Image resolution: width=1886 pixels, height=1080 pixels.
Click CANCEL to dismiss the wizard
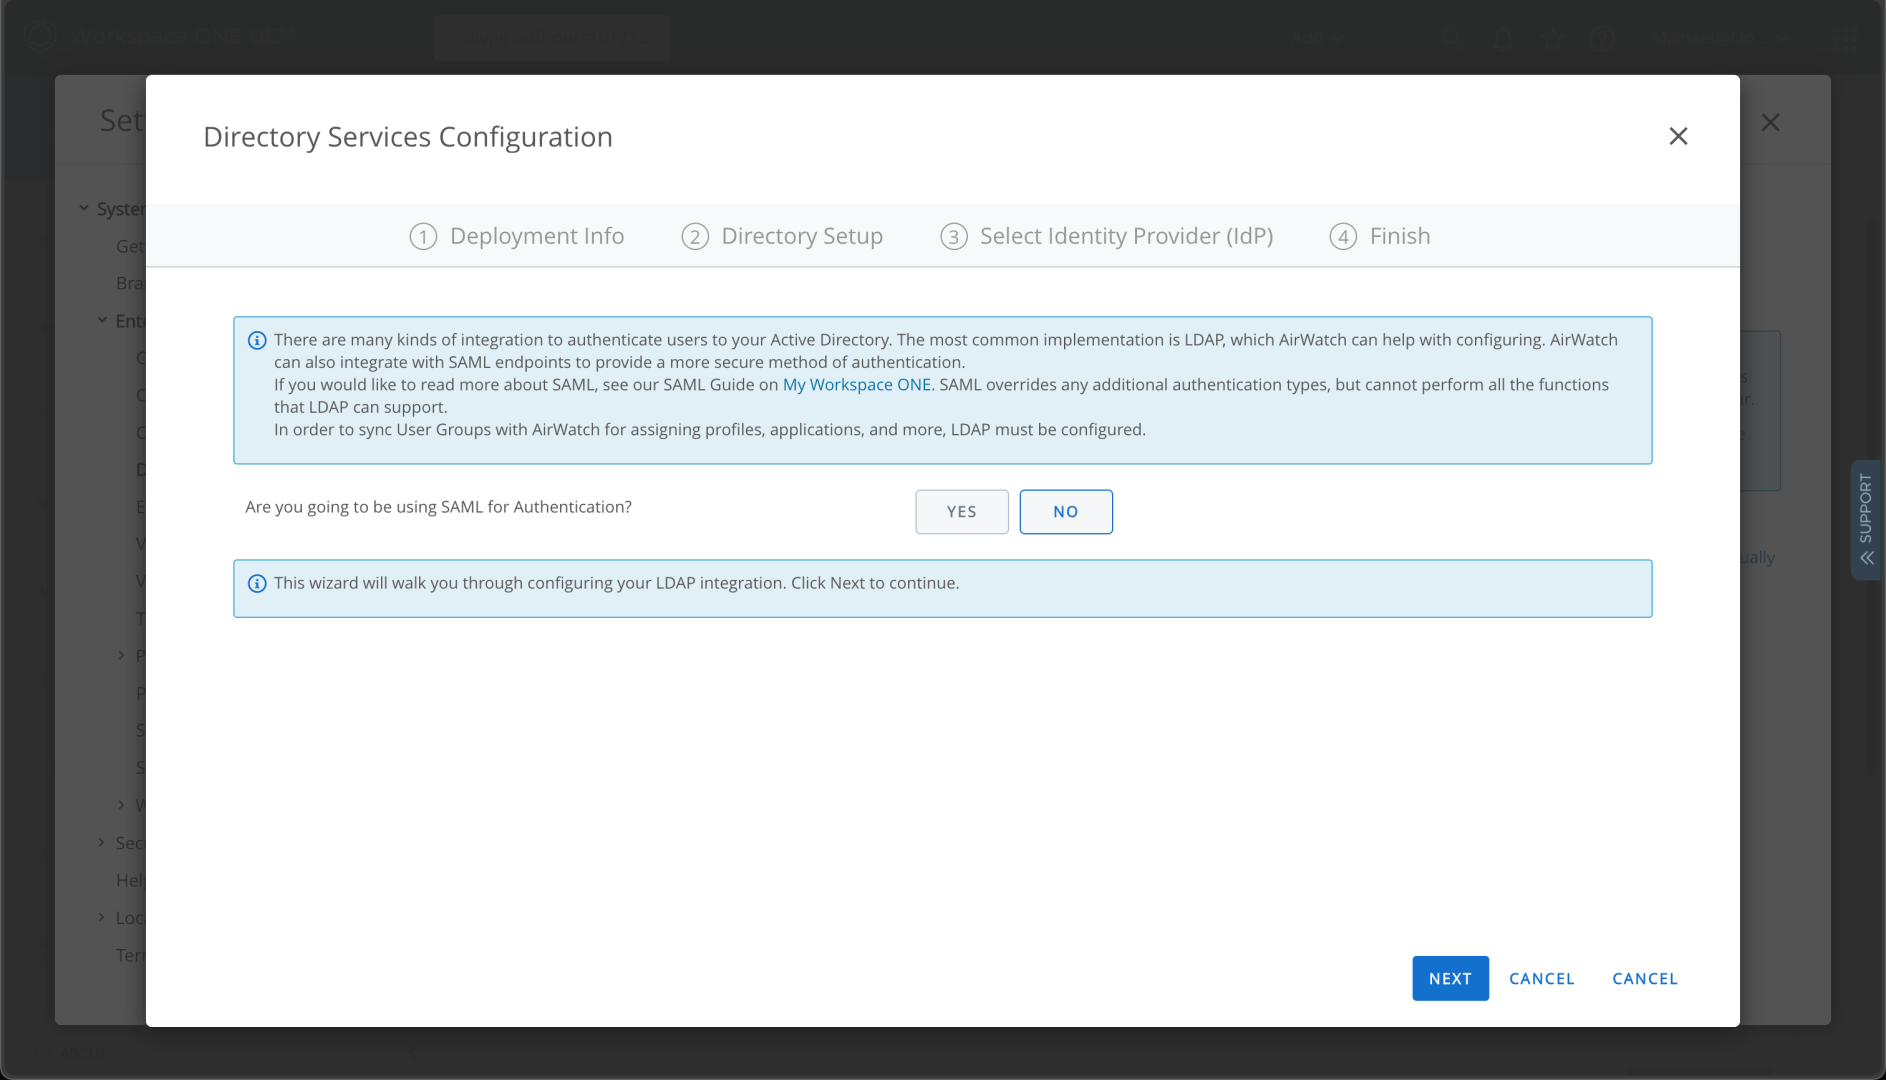[1541, 978]
